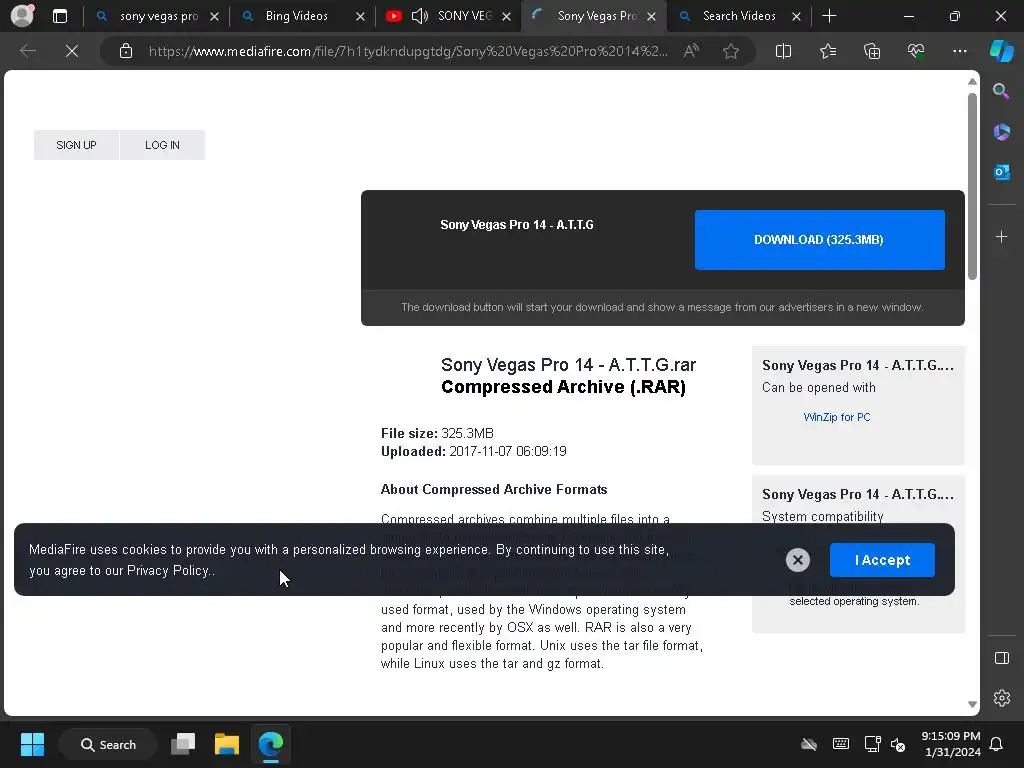Click the "System compatibility" label
The image size is (1024, 768).
822,517
